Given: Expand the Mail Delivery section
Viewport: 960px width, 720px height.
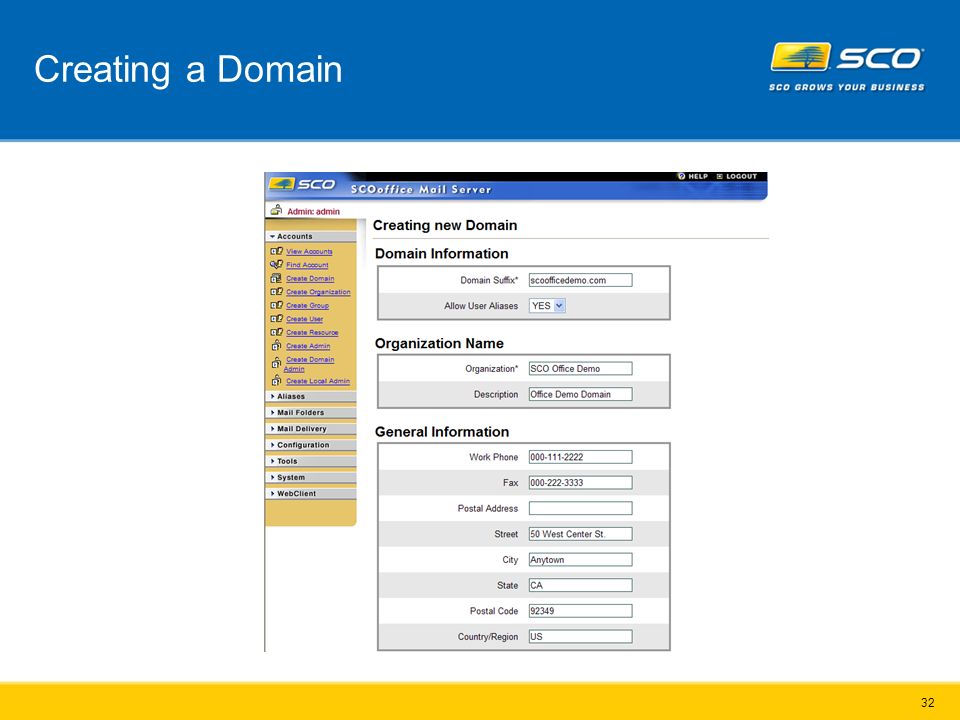Looking at the screenshot, I should 310,429.
